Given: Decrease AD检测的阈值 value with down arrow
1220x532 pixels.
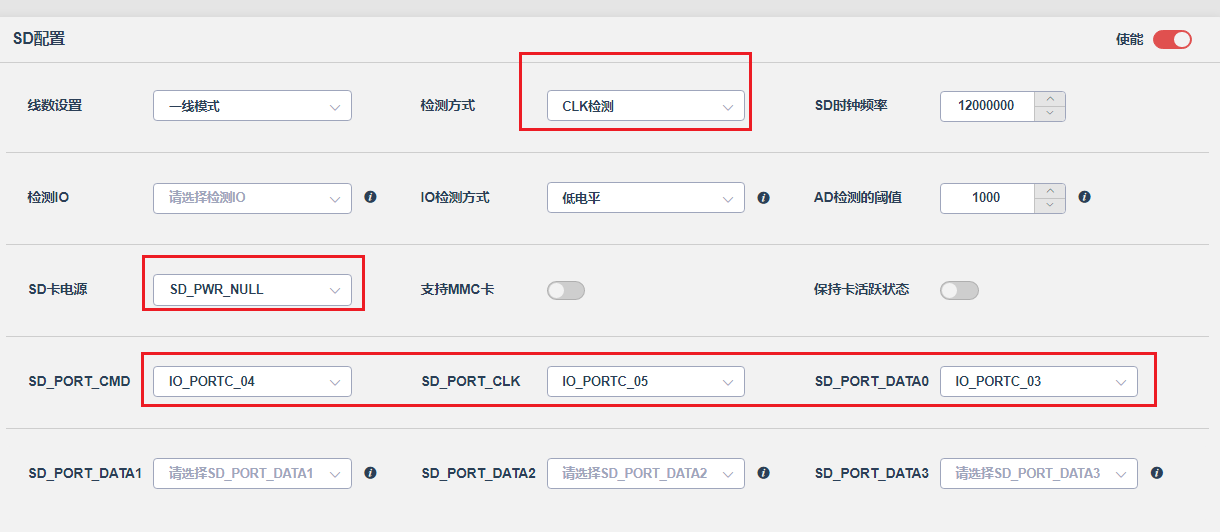Looking at the screenshot, I should click(x=1049, y=205).
